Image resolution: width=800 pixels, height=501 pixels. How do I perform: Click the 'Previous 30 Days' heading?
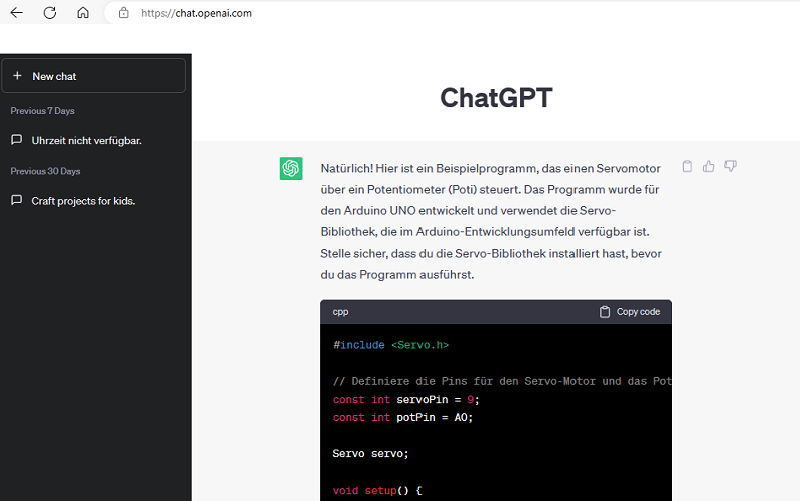(45, 171)
